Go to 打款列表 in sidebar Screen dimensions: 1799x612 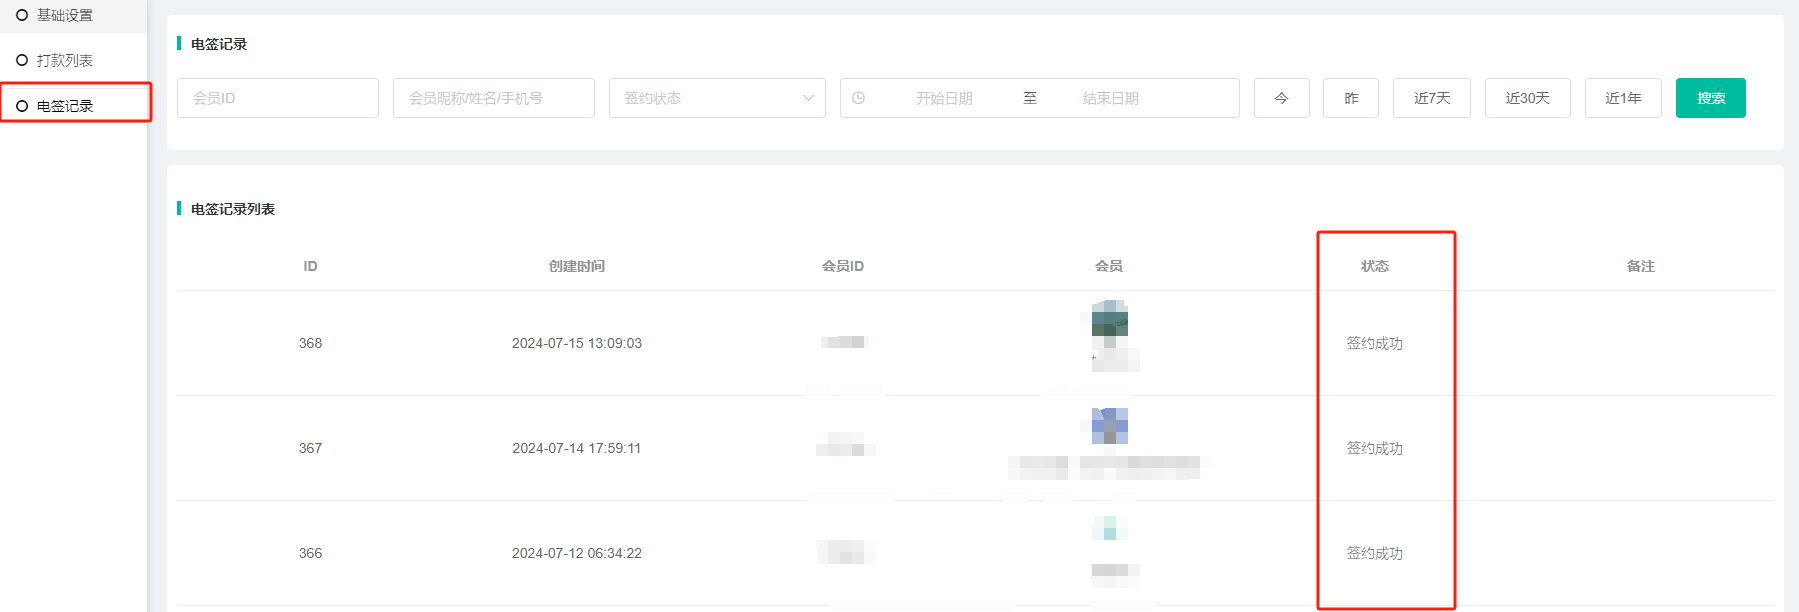[65, 60]
